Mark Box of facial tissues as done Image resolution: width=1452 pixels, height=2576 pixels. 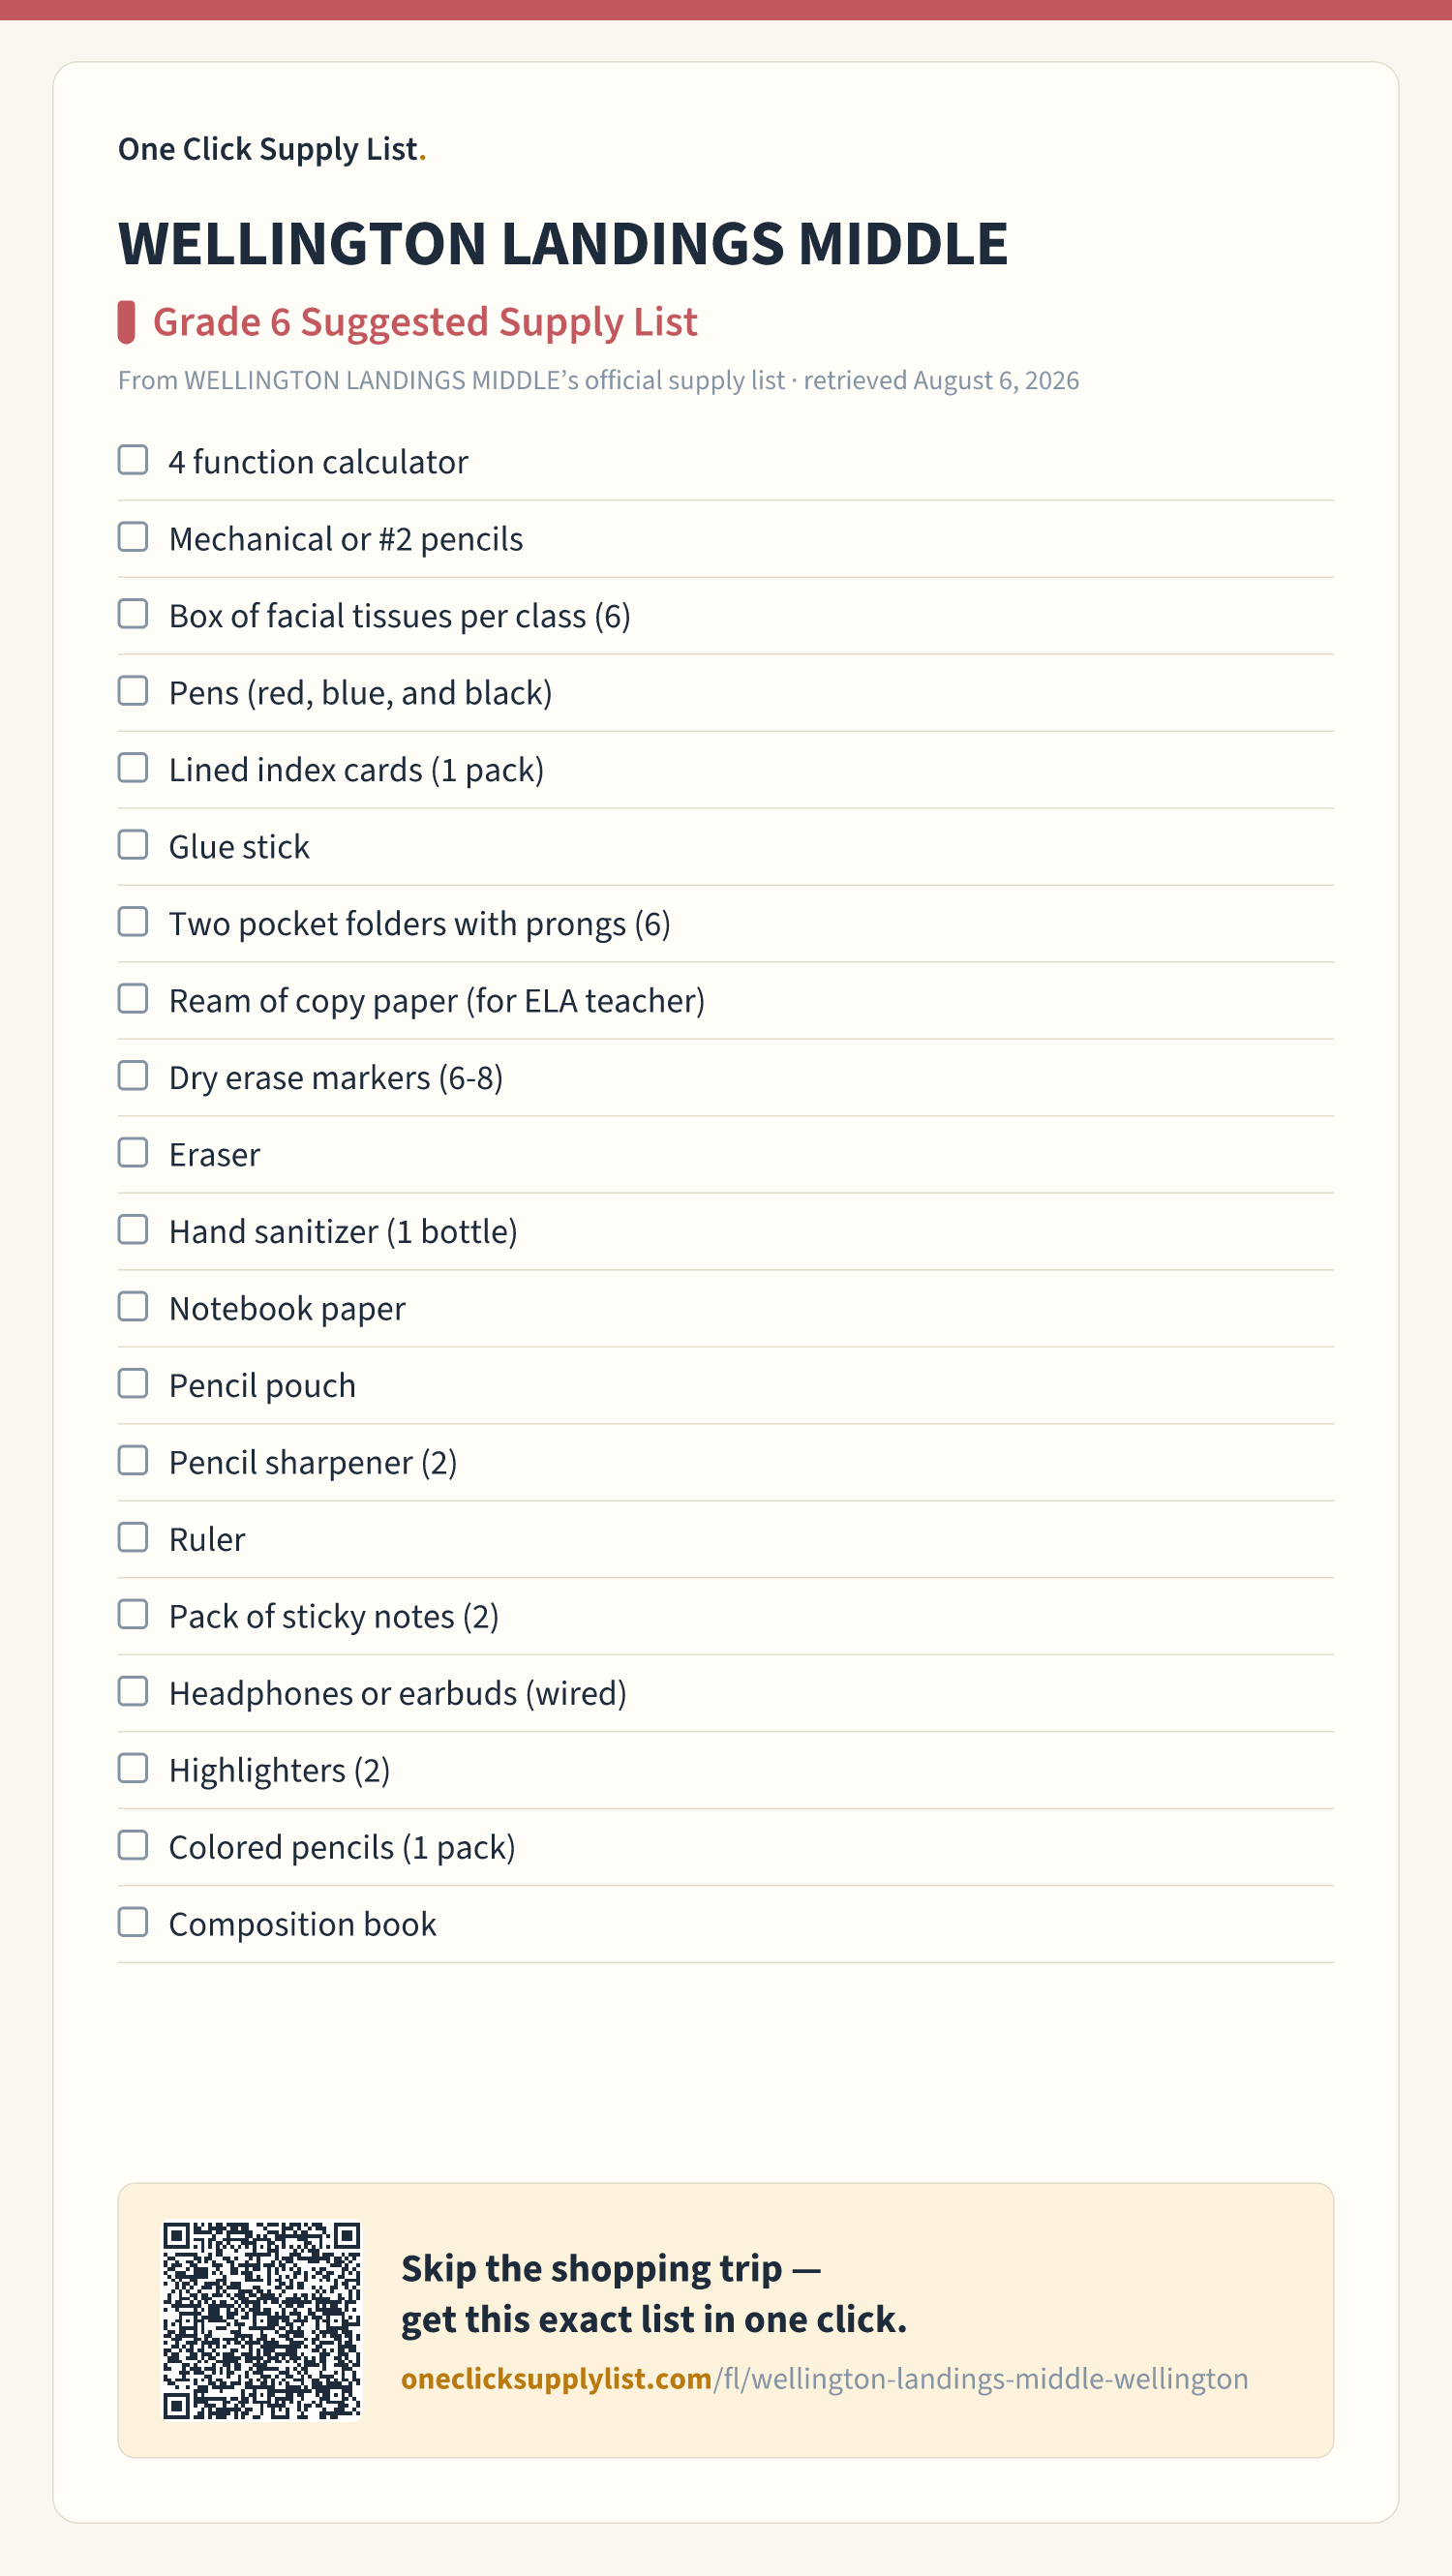pyautogui.click(x=133, y=614)
